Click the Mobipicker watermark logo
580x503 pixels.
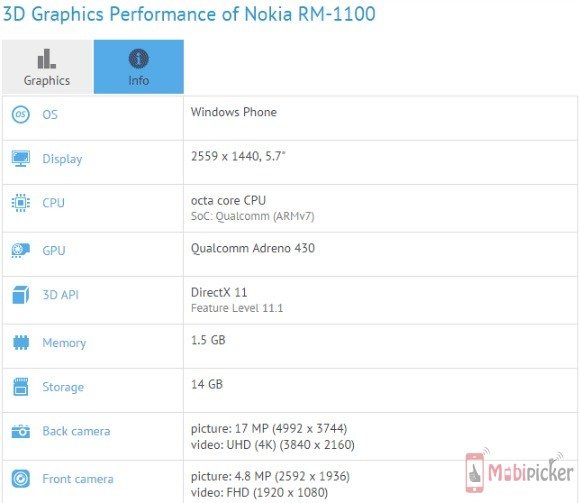[520, 470]
